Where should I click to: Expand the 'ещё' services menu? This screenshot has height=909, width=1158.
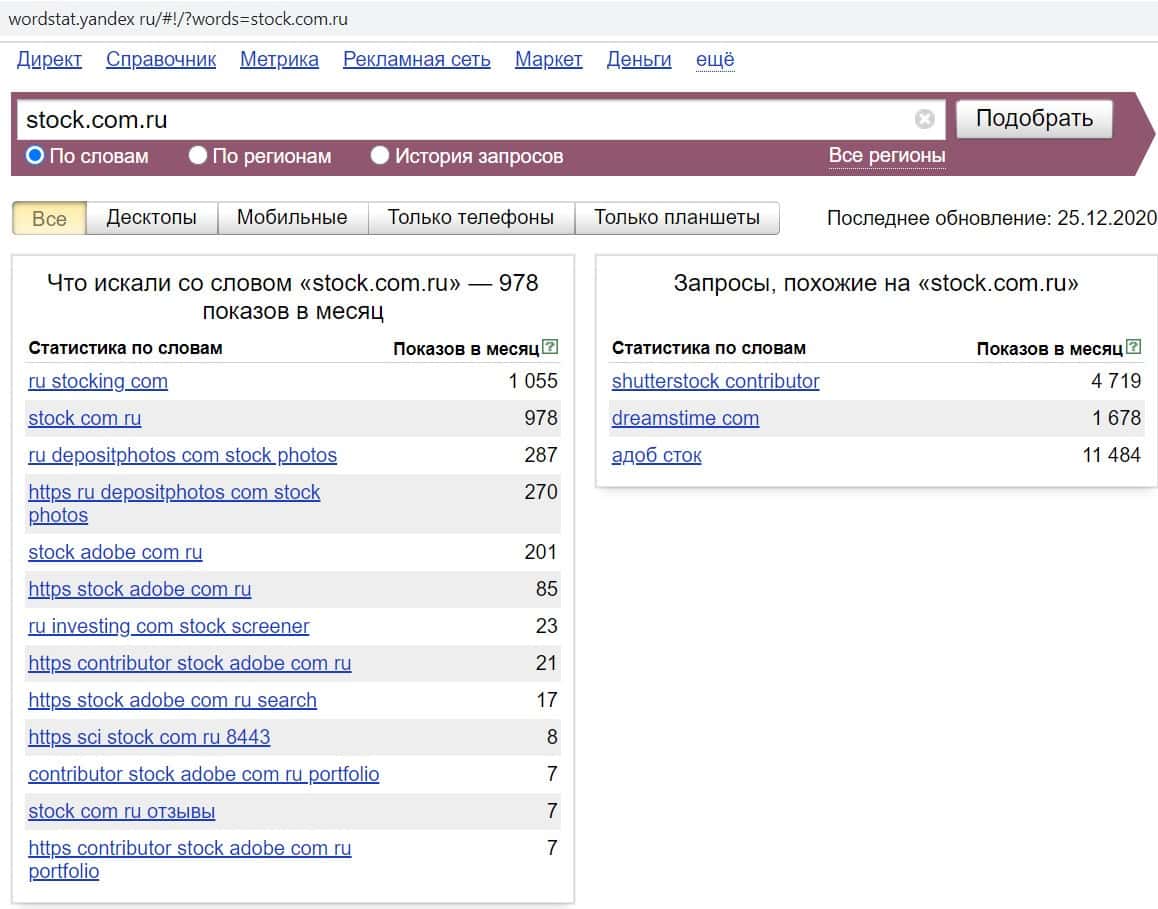click(714, 60)
